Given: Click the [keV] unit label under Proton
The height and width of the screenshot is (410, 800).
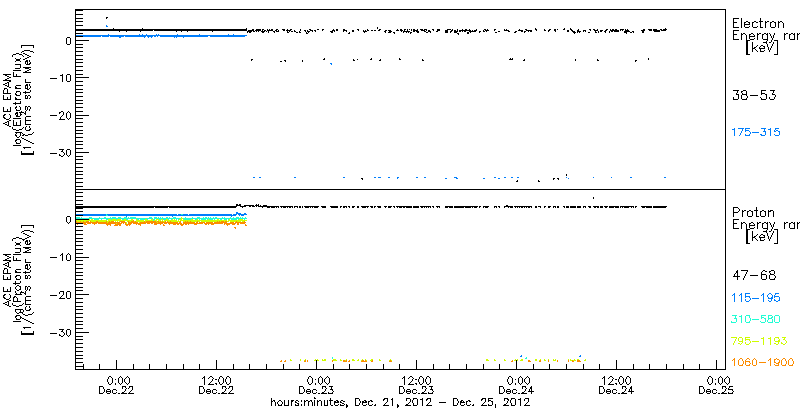Looking at the screenshot, I should pos(761,237).
